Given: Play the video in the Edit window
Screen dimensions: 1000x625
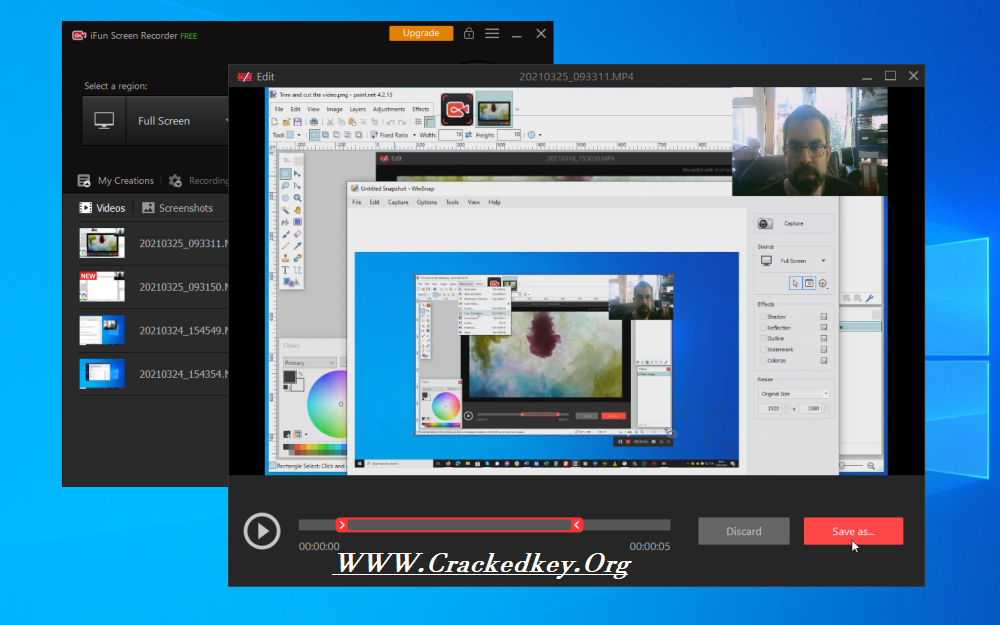Looking at the screenshot, I should (x=261, y=531).
